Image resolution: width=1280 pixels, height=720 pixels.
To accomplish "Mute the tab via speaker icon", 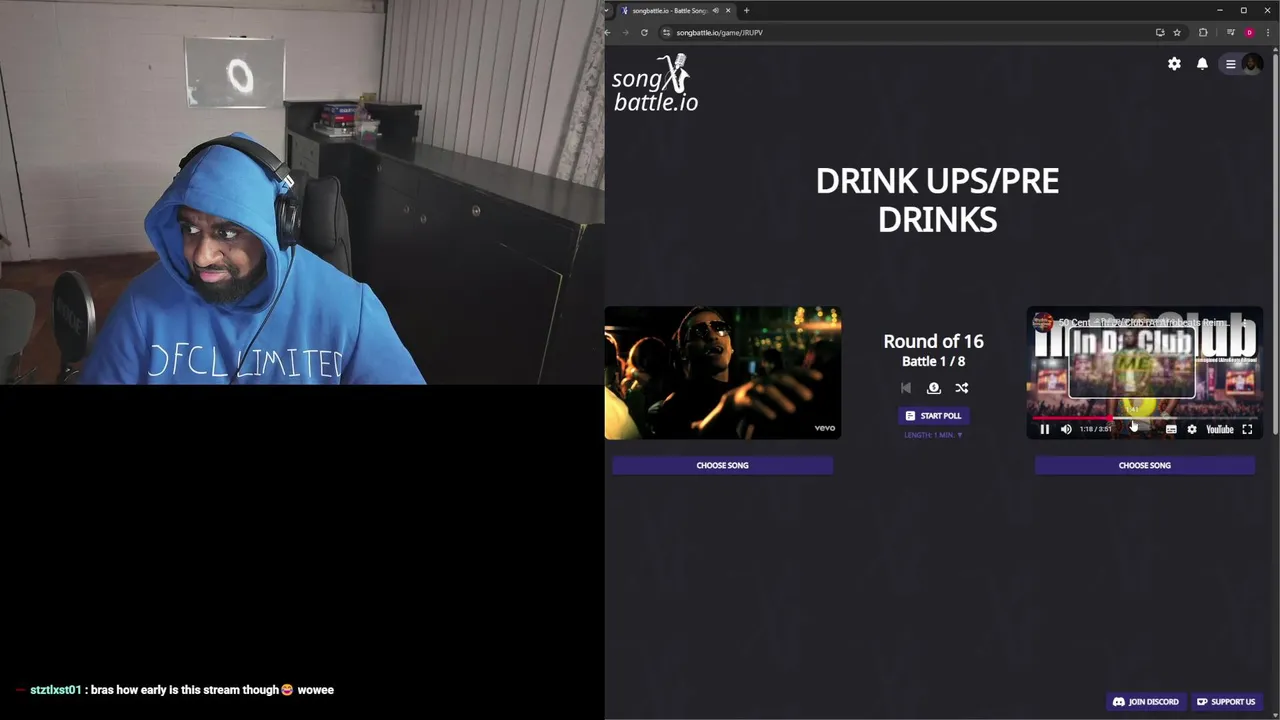I will (x=715, y=10).
